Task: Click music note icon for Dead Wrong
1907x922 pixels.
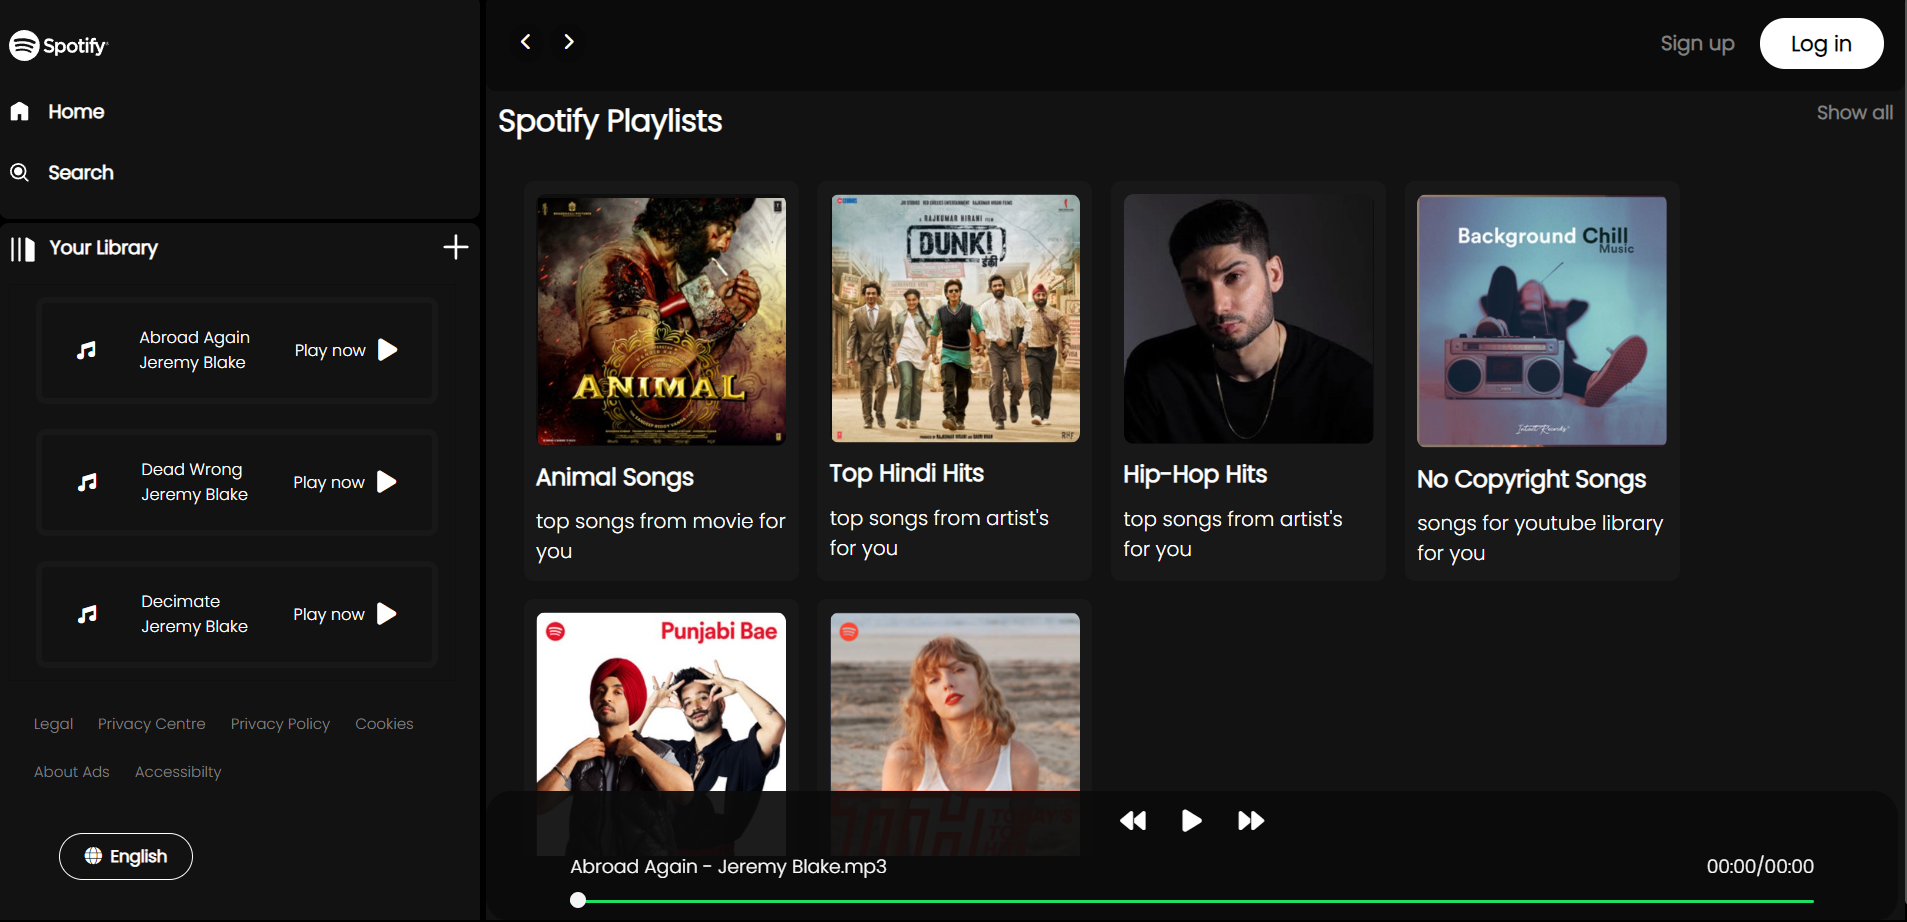Action: pos(88,482)
